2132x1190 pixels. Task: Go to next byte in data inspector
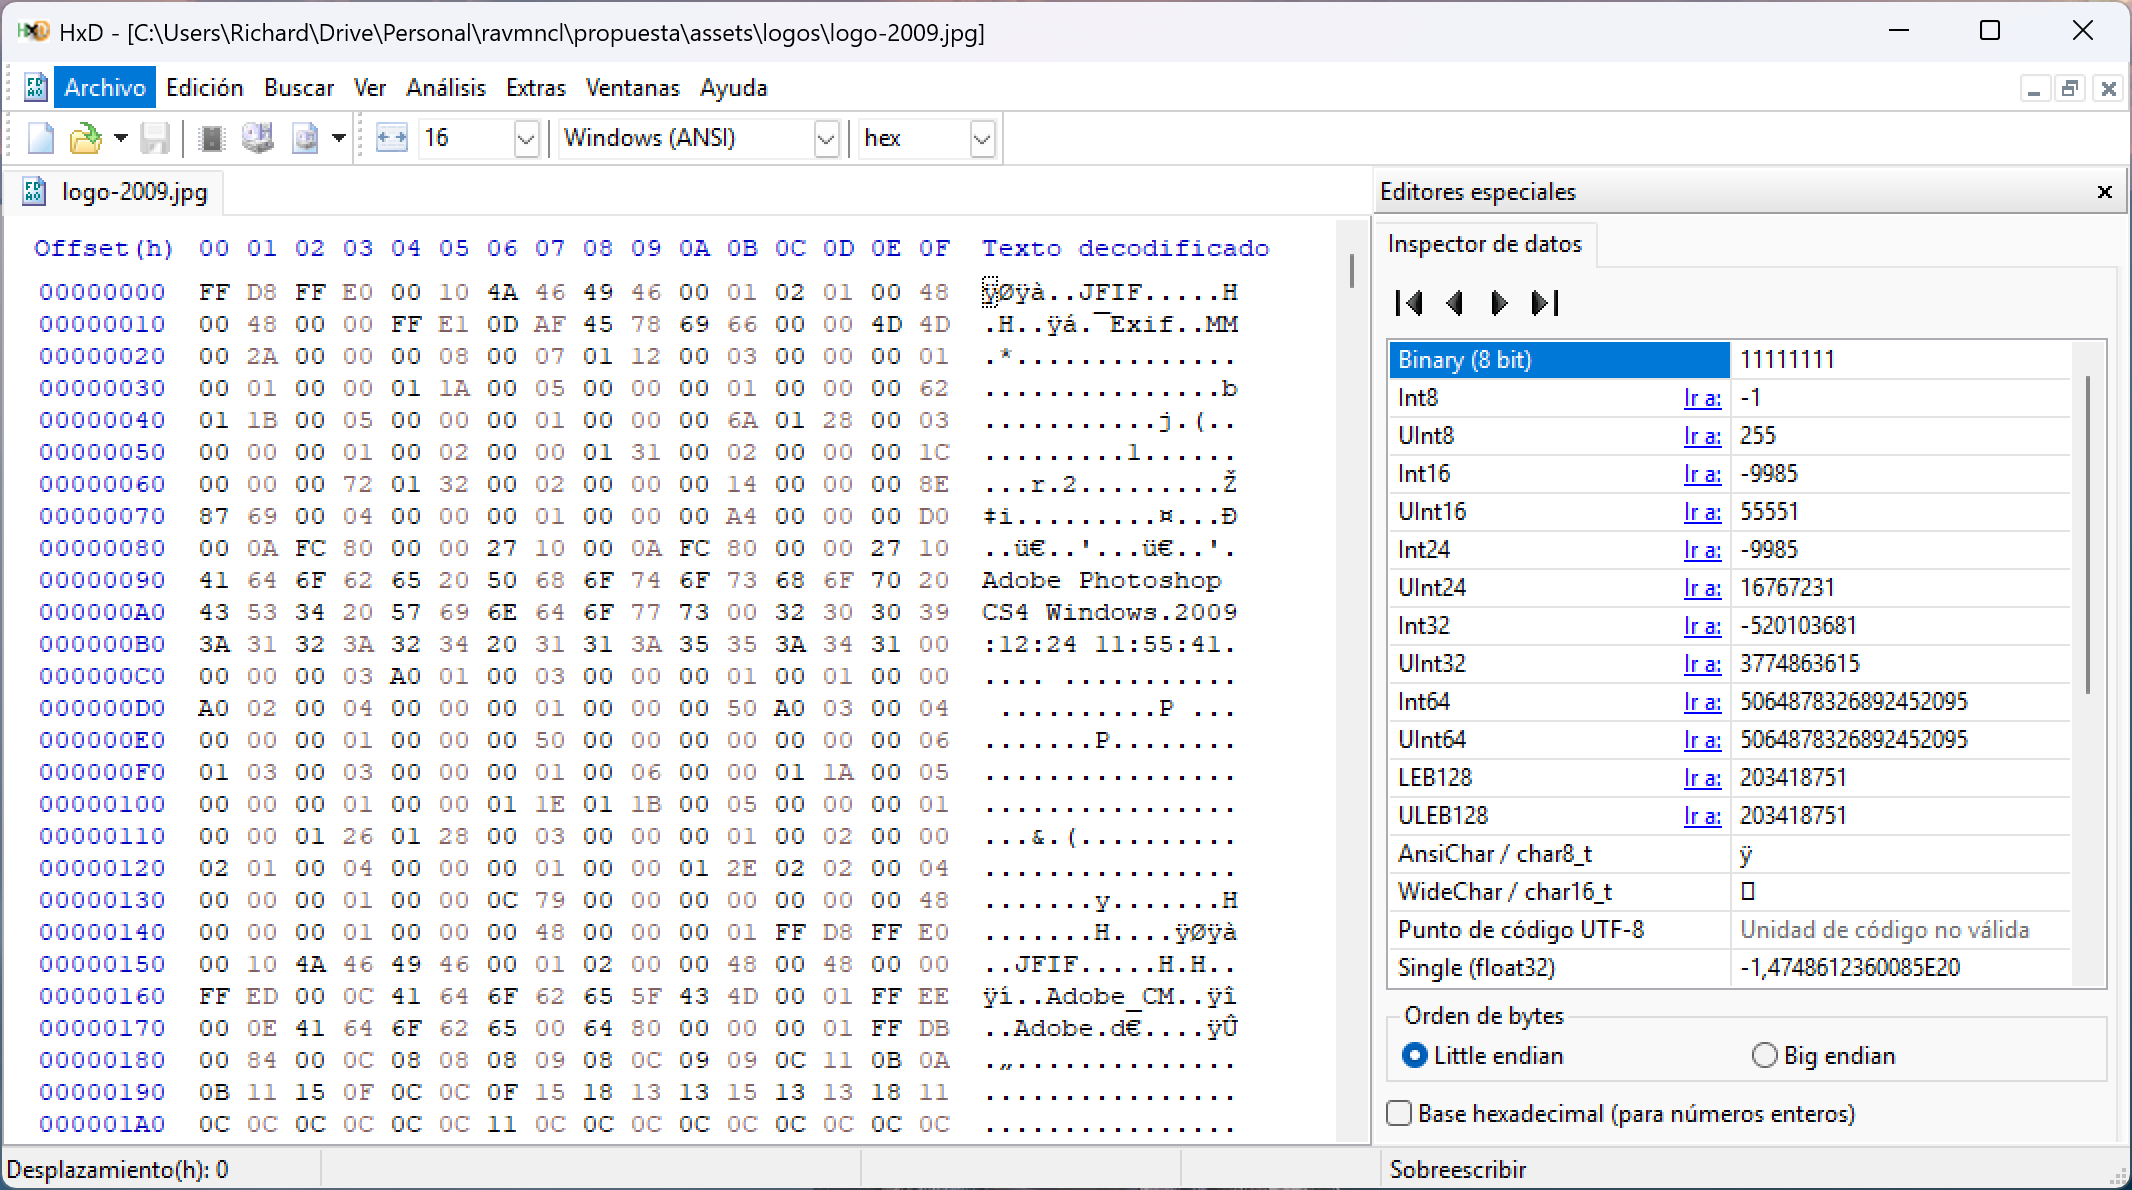click(1499, 303)
